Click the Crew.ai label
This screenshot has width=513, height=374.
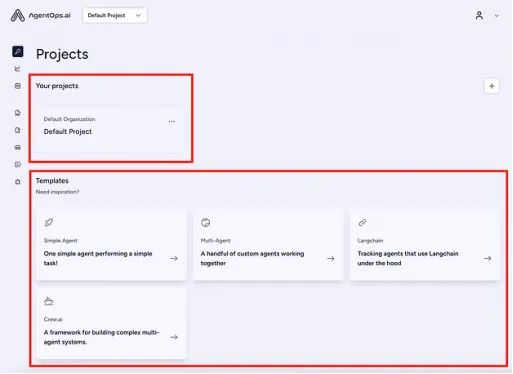pyautogui.click(x=53, y=319)
